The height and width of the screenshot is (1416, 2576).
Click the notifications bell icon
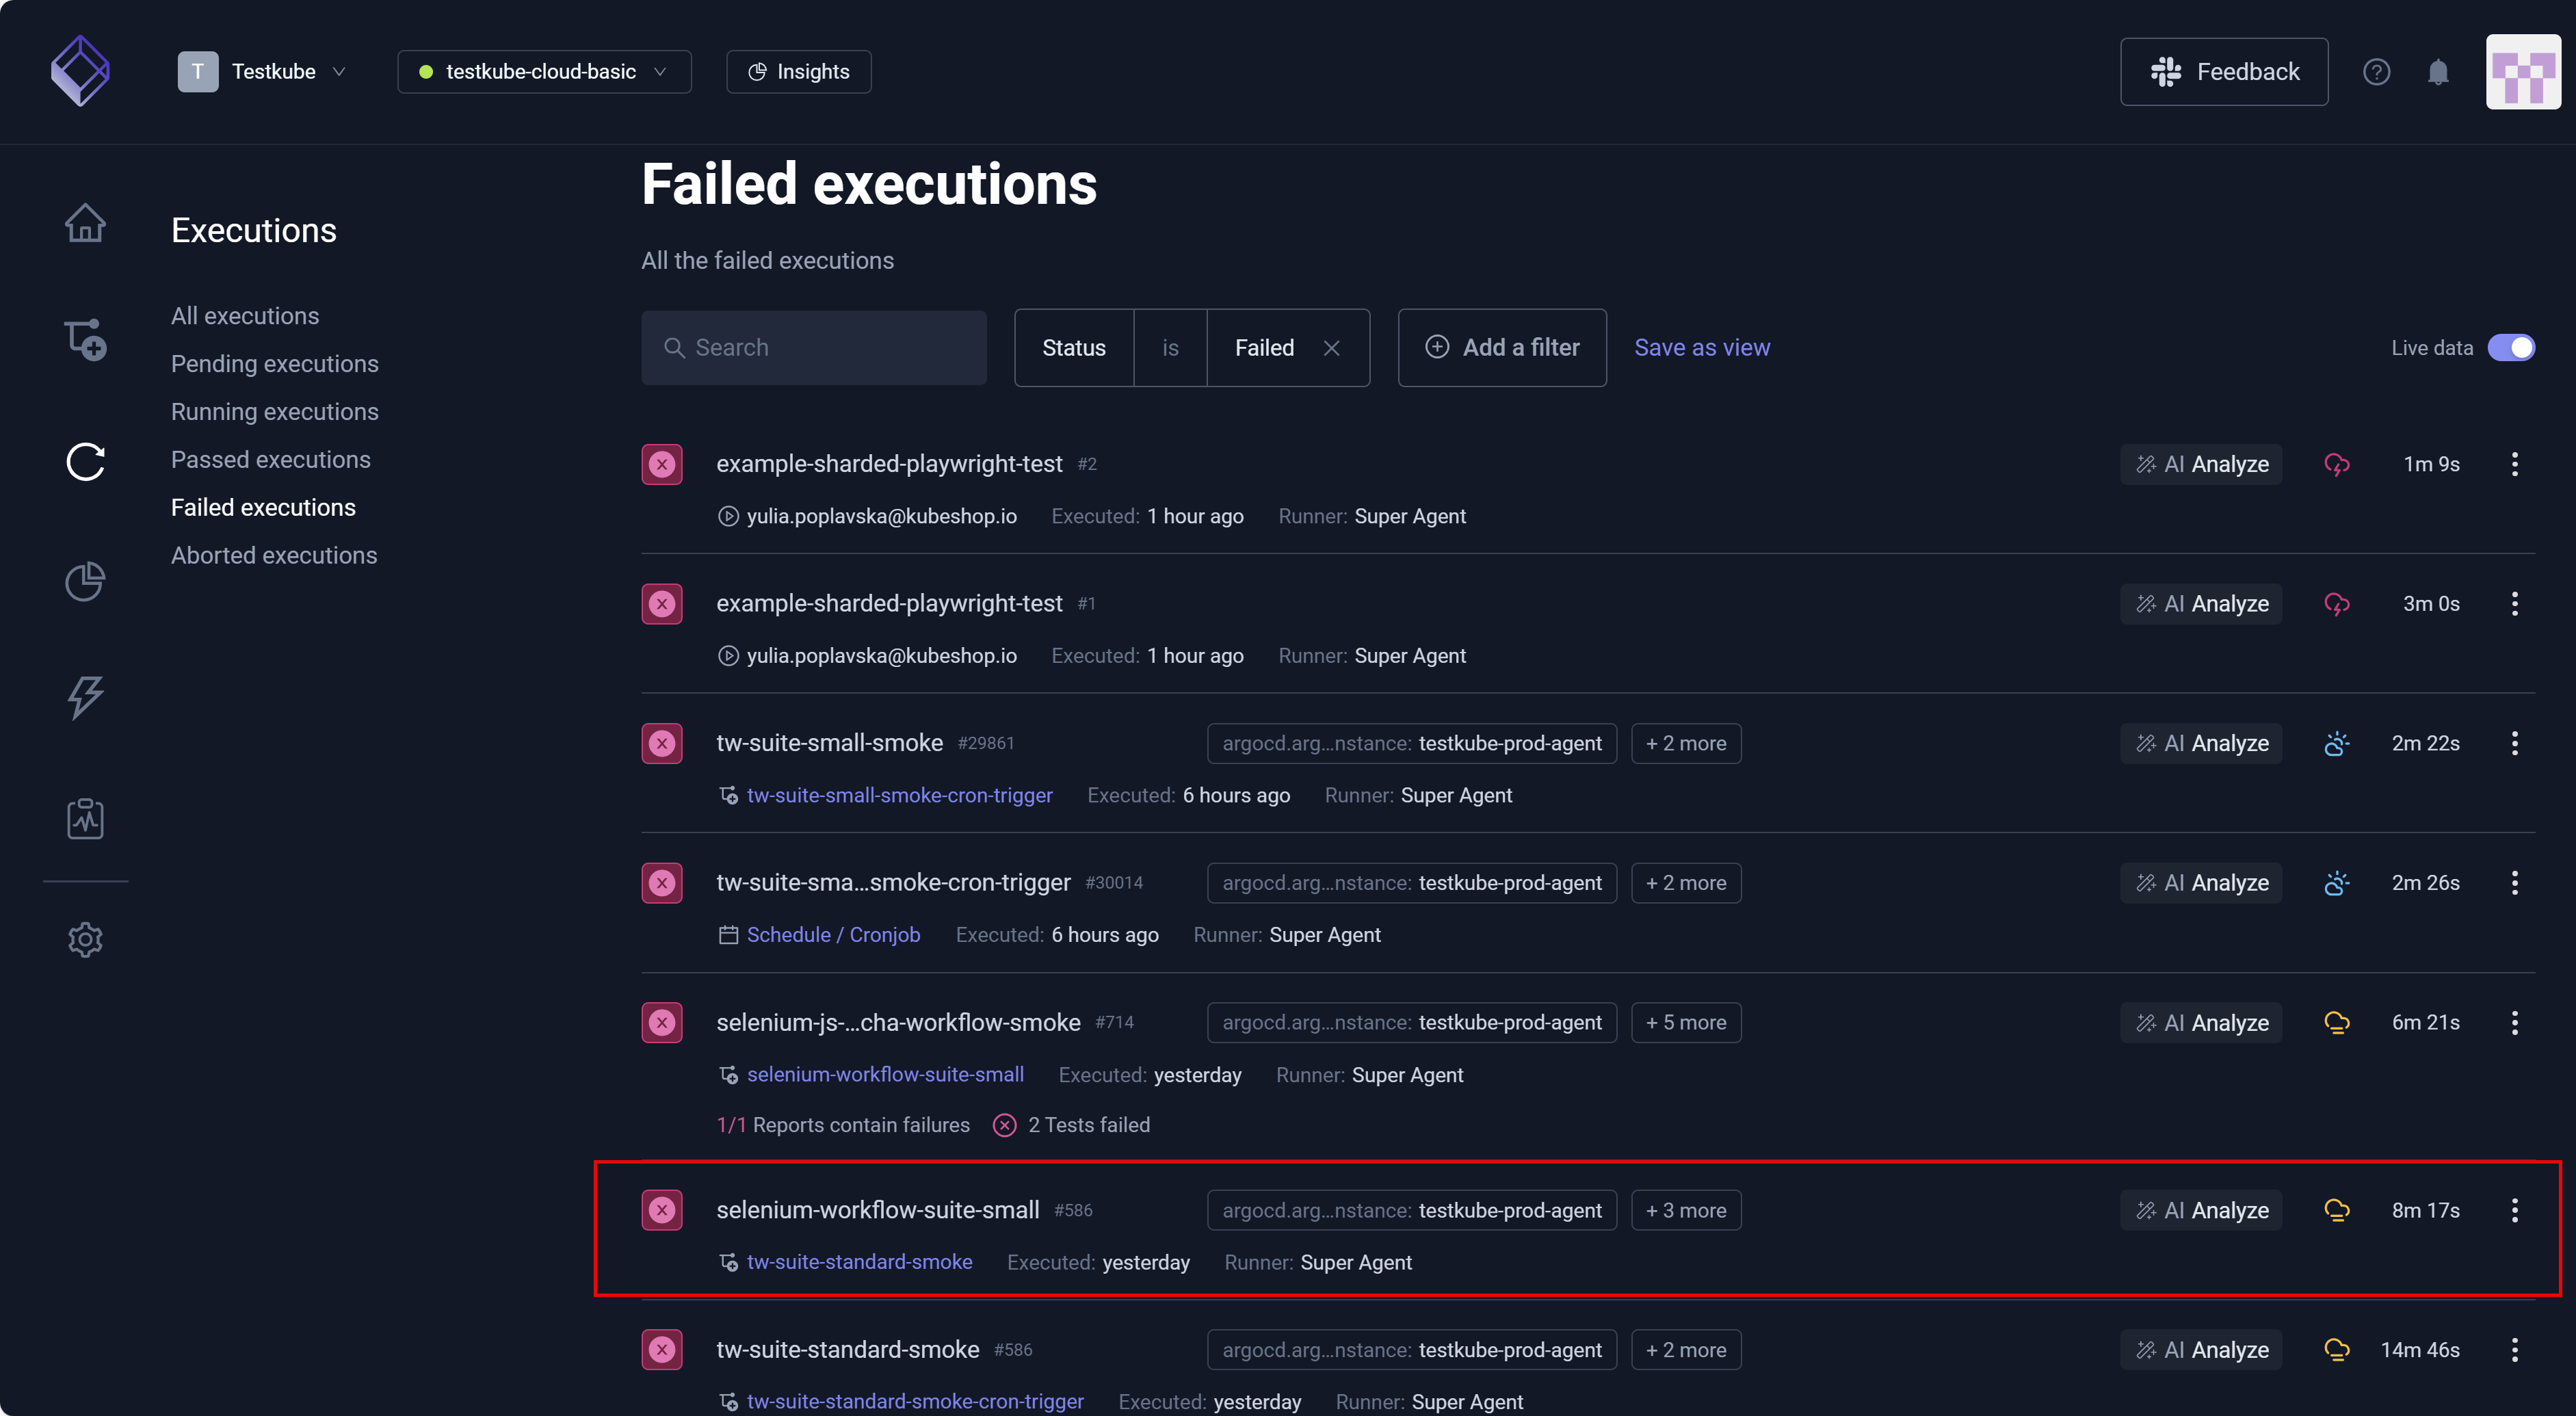click(2438, 71)
